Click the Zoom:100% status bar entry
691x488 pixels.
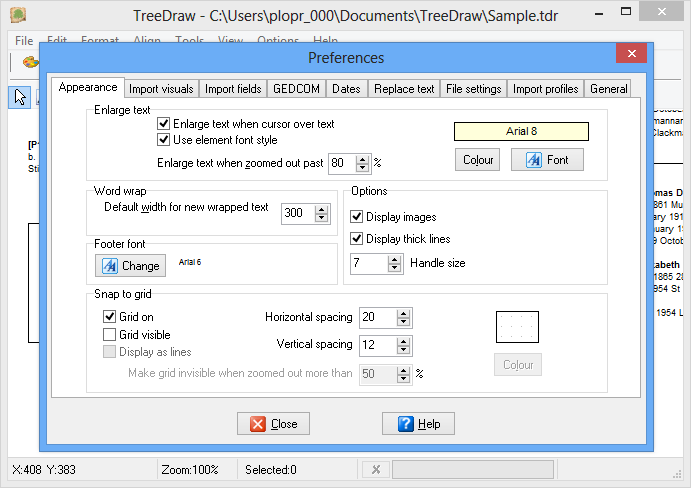coord(190,470)
